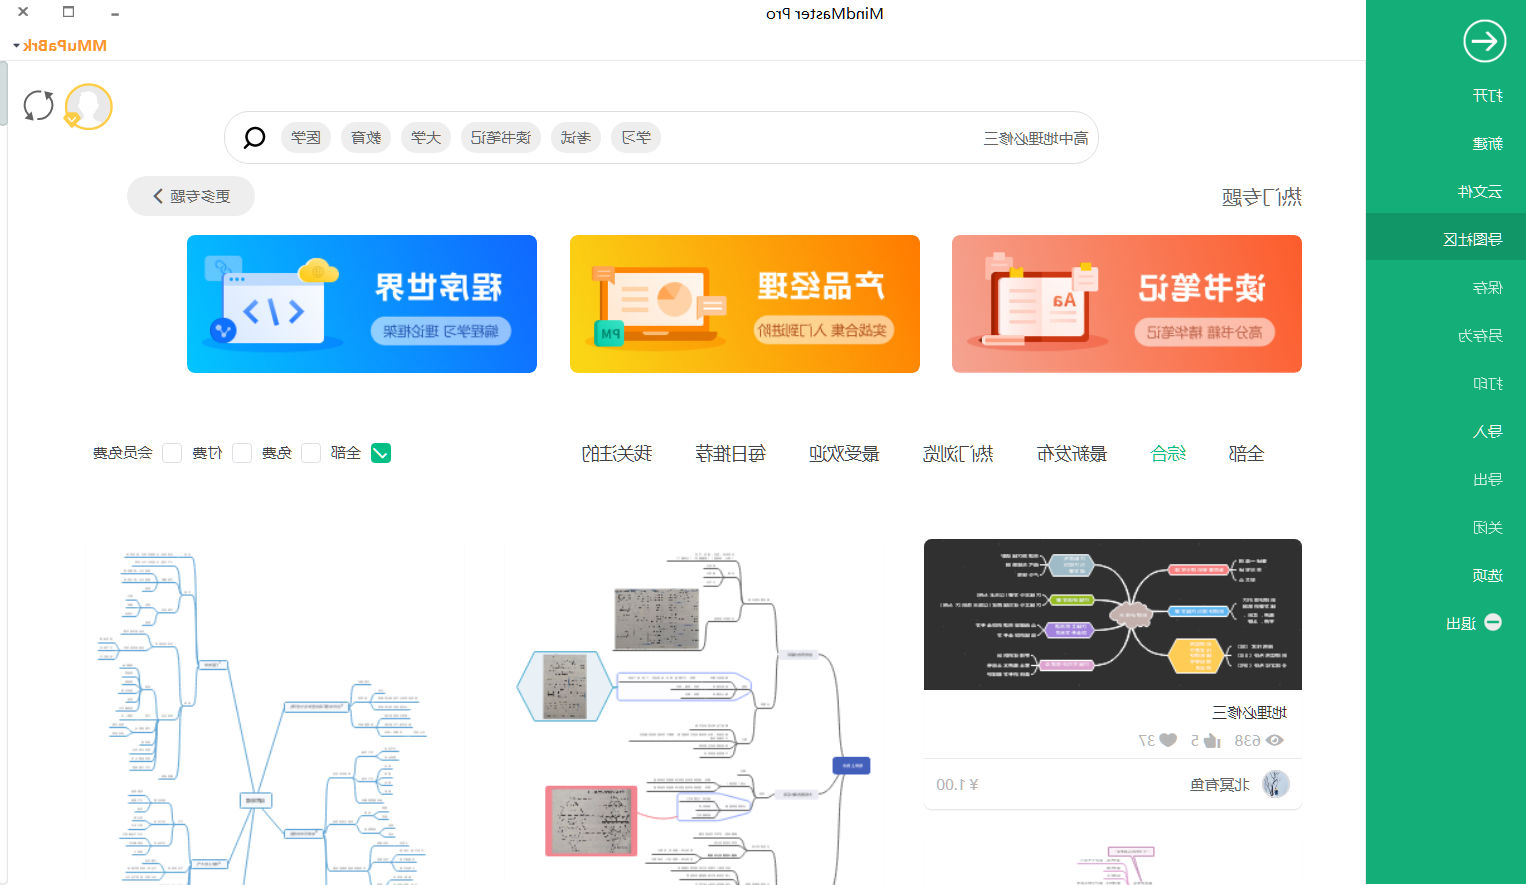The height and width of the screenshot is (885, 1526).
Task: Click the back arrow circle icon in green sidebar
Action: pos(1484,41)
